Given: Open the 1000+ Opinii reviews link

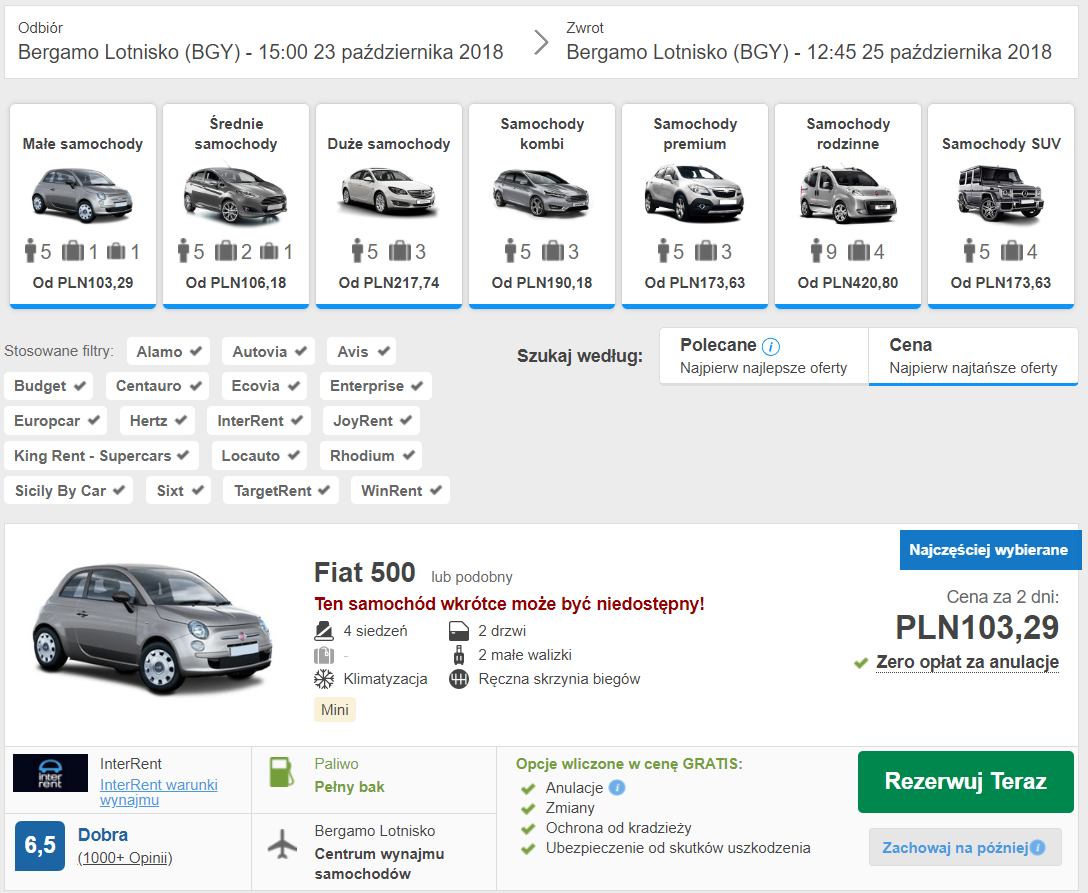Looking at the screenshot, I should 125,858.
